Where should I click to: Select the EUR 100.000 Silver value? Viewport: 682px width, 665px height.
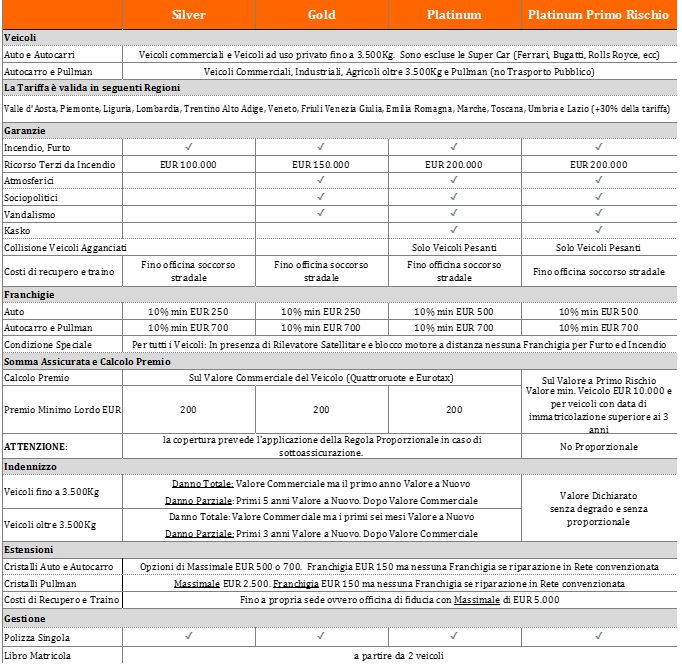click(188, 165)
